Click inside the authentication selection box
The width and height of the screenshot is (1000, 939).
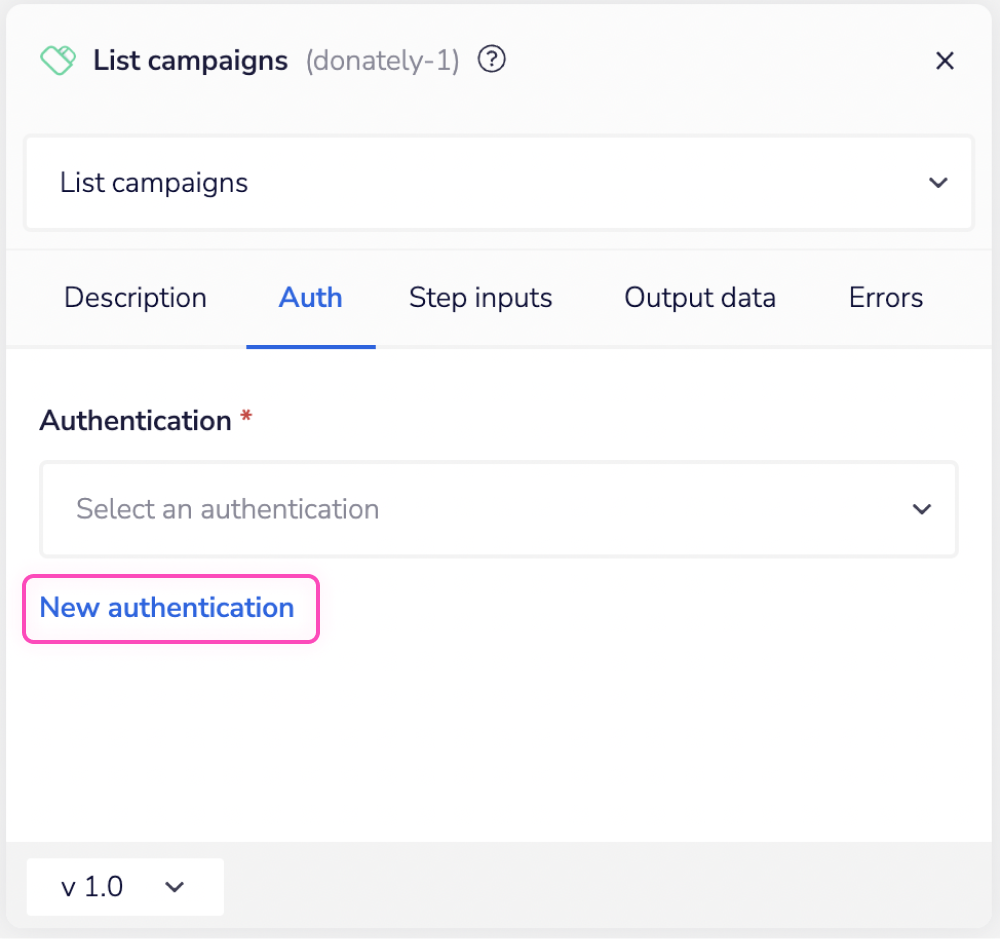tap(498, 509)
